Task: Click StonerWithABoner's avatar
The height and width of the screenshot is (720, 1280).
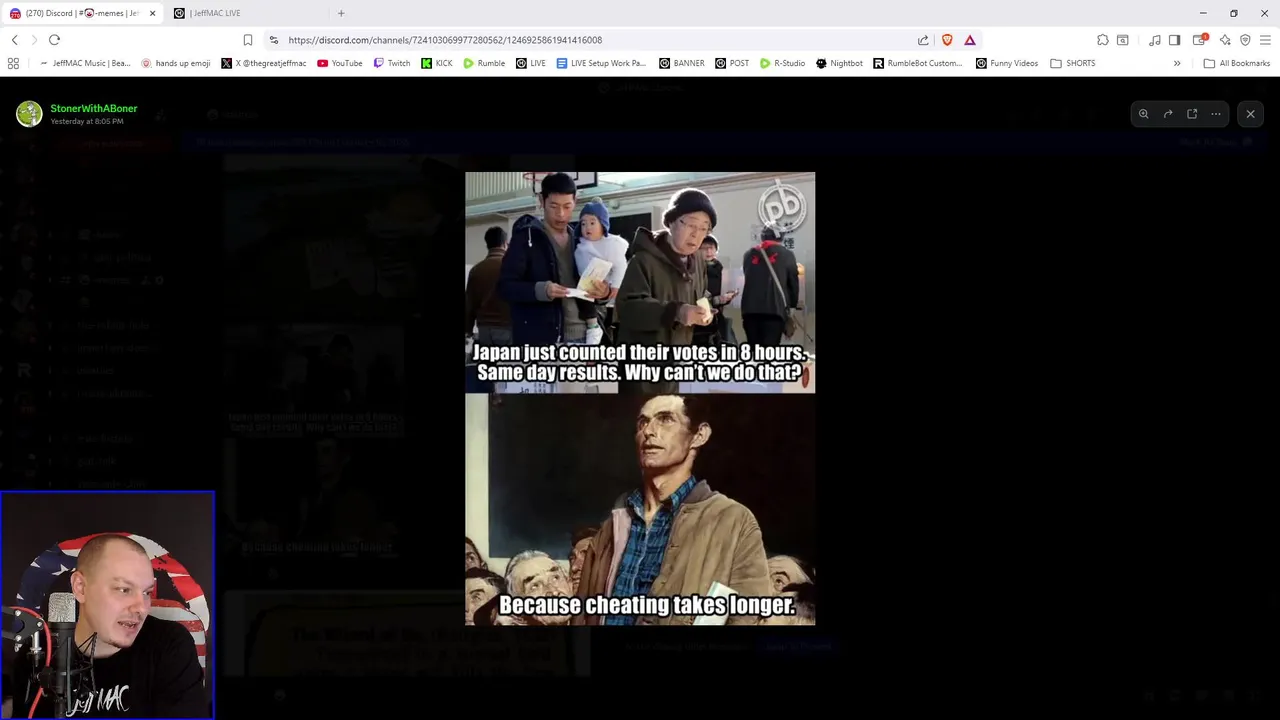Action: (29, 114)
